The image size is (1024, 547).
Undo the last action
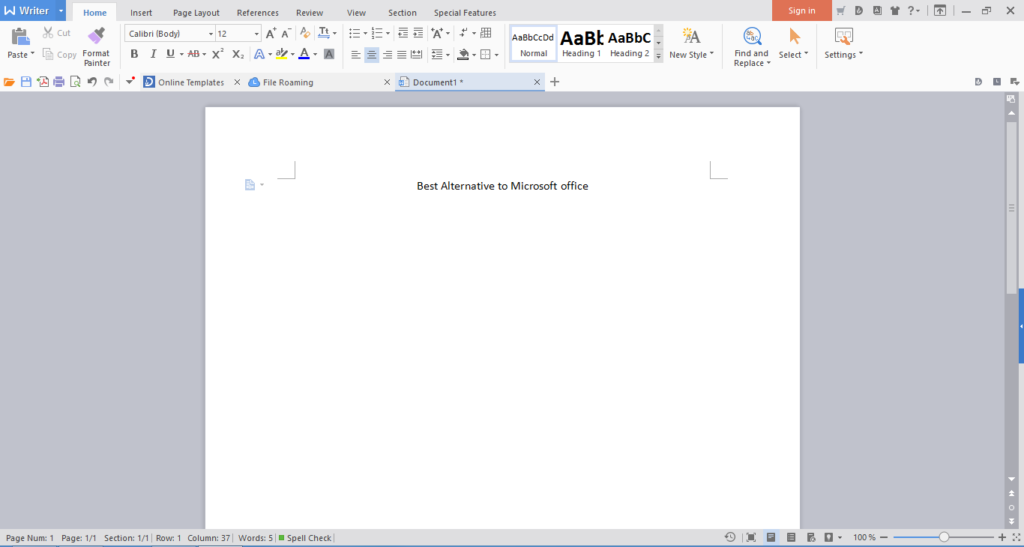pyautogui.click(x=92, y=82)
